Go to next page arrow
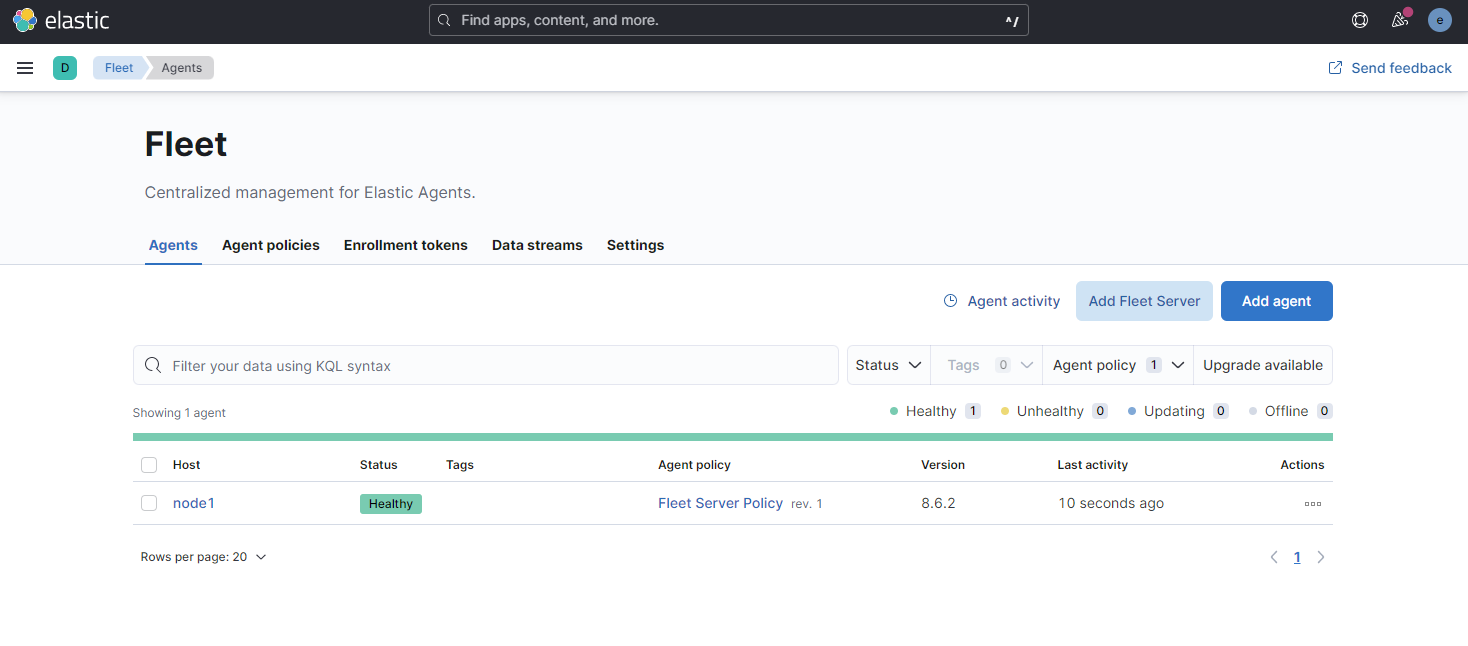Screen dimensions: 1468x646 pos(1321,557)
